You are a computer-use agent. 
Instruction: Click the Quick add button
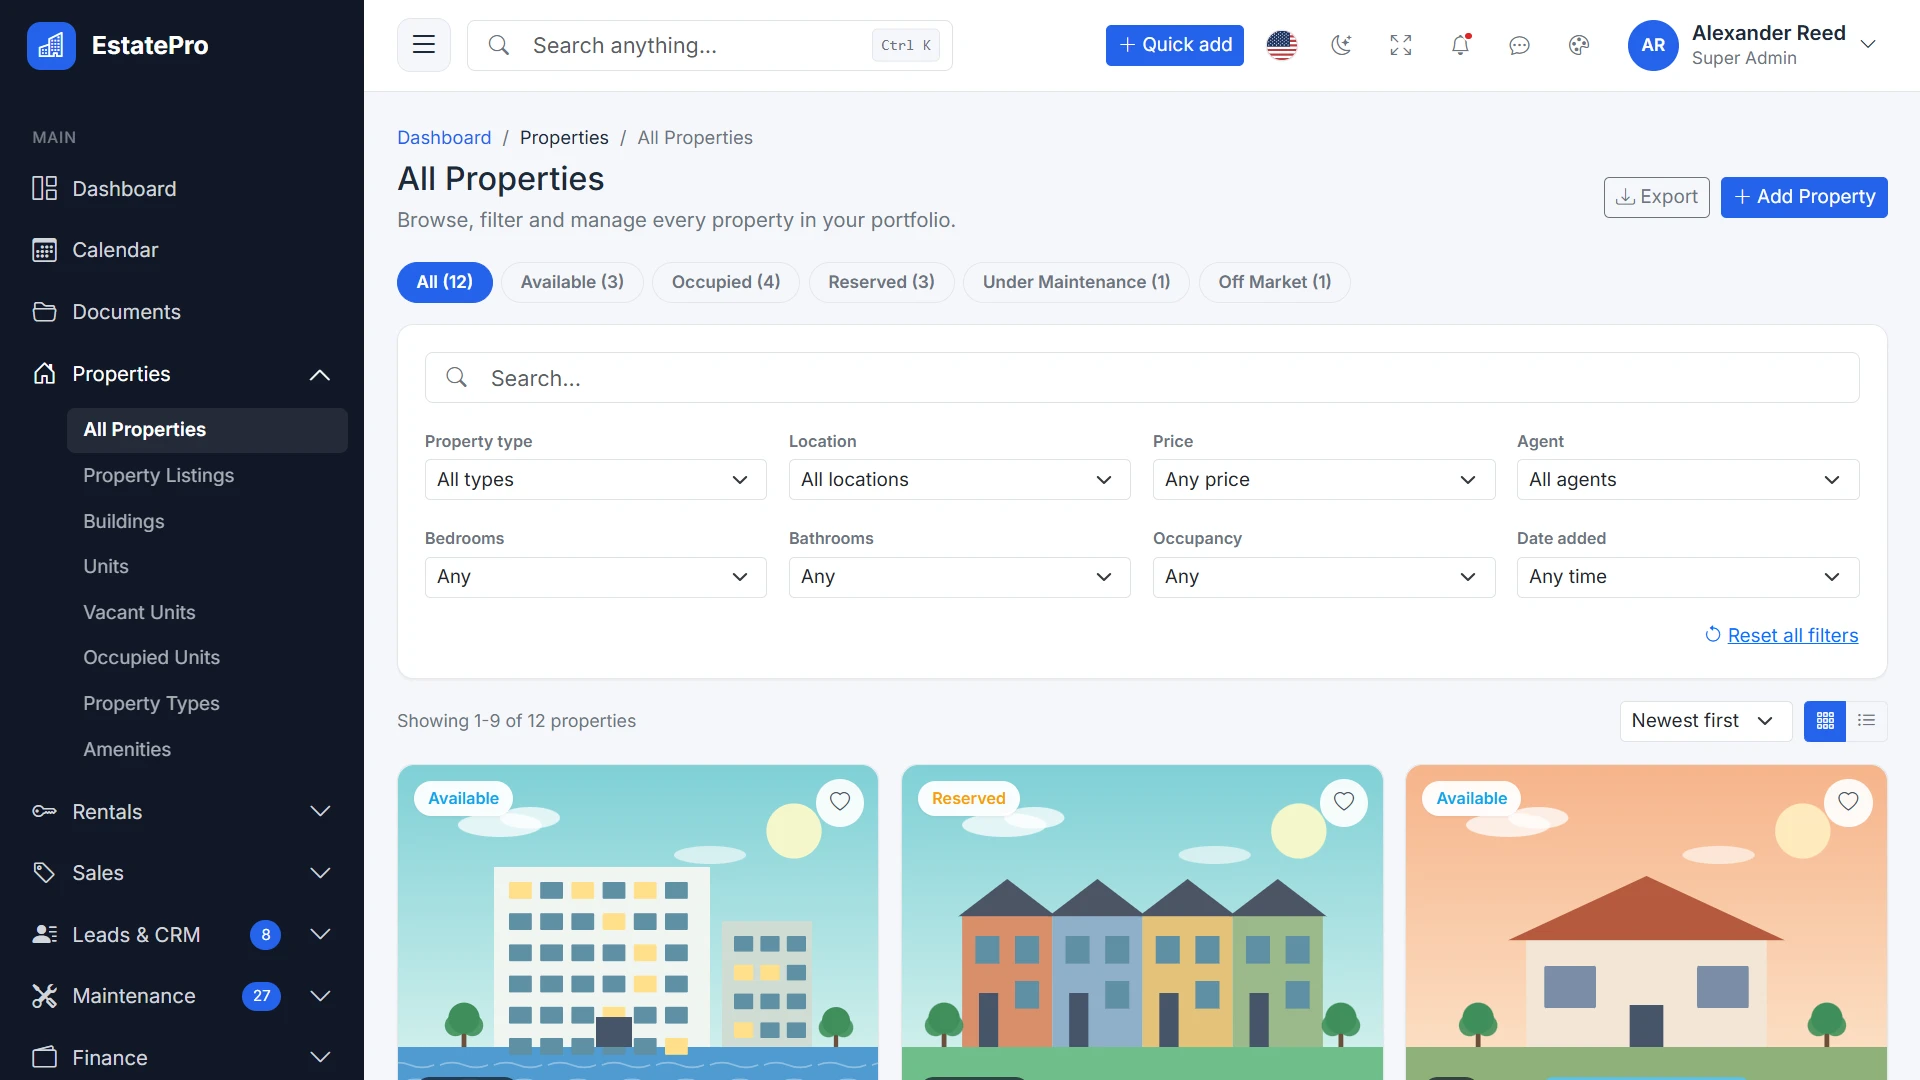(x=1174, y=45)
